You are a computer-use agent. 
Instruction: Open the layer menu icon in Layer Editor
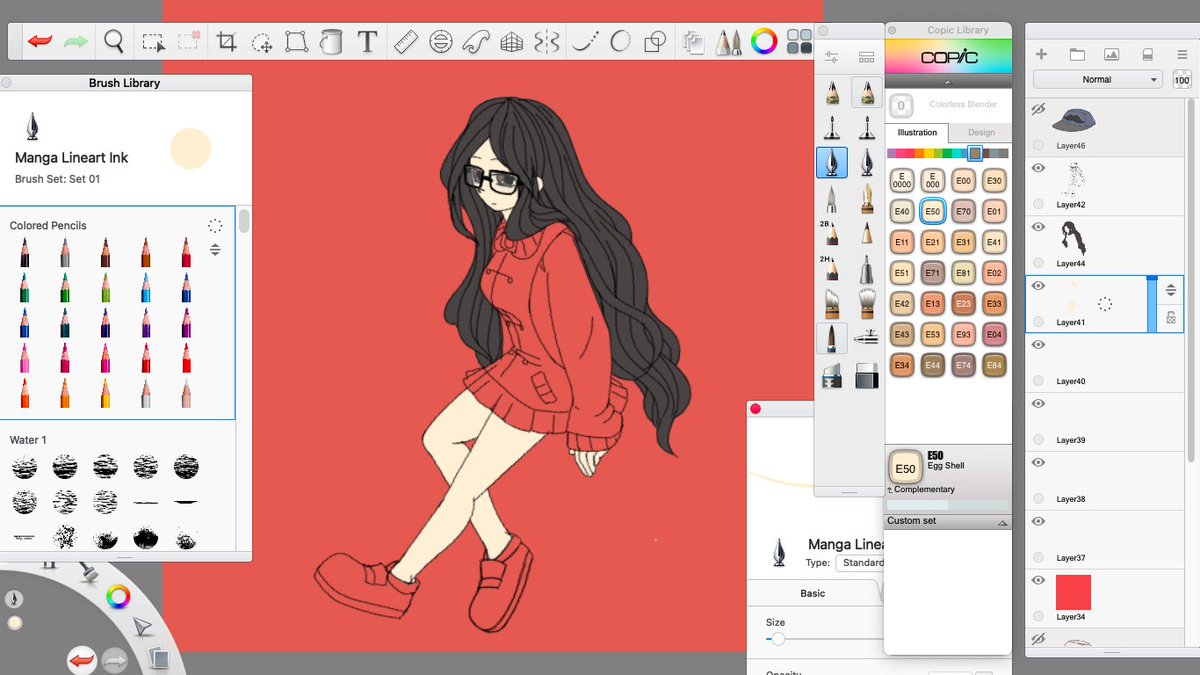click(1181, 54)
